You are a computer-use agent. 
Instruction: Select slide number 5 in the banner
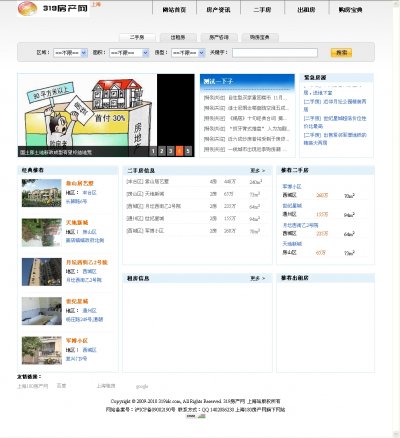tap(188, 151)
